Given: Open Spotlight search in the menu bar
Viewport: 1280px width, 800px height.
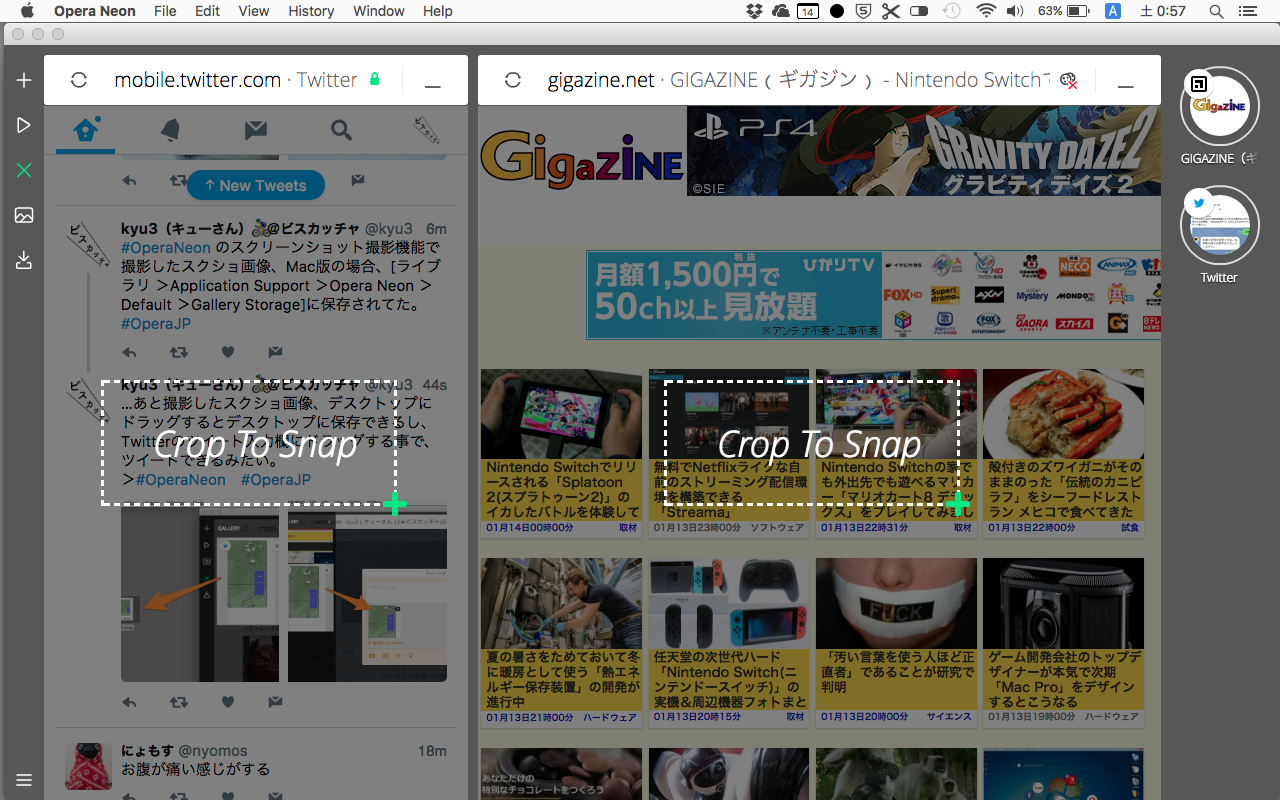Looking at the screenshot, I should 1216,11.
